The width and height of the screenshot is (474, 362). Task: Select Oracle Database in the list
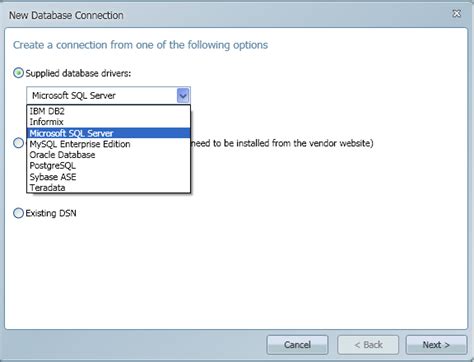pyautogui.click(x=108, y=155)
